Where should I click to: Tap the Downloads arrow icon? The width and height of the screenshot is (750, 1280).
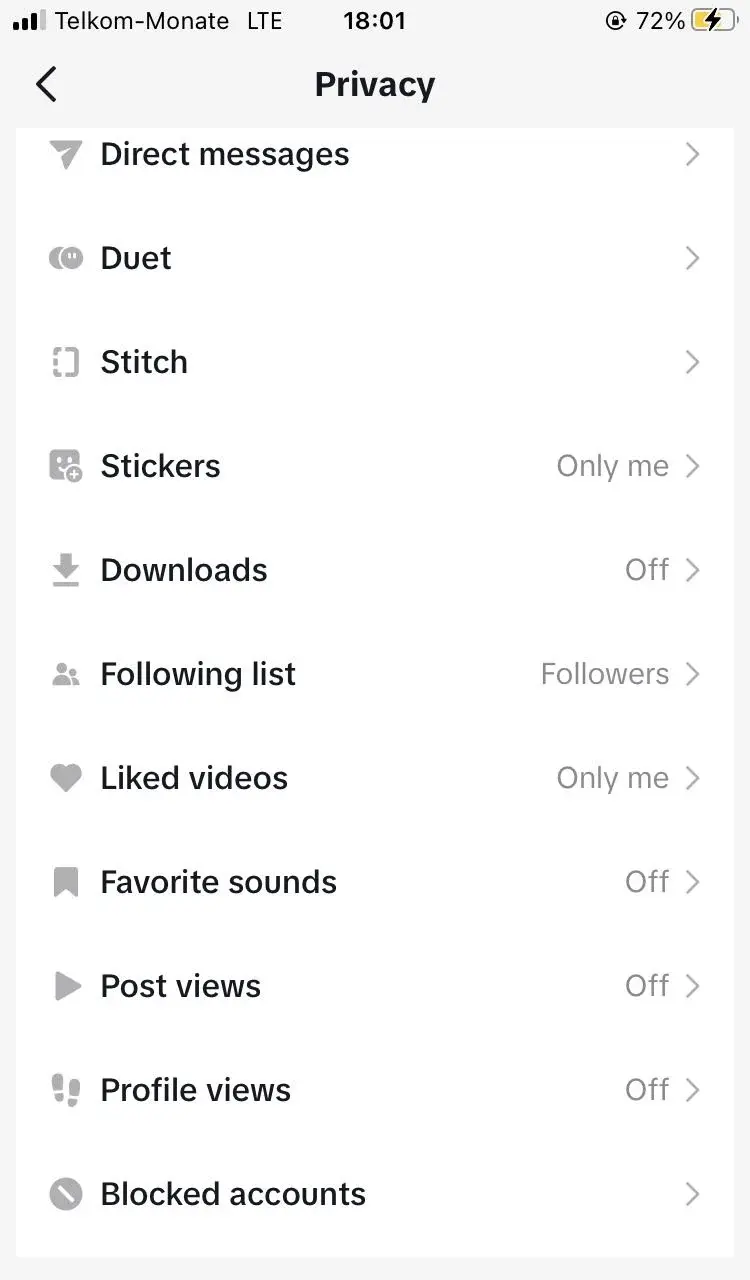(65, 570)
